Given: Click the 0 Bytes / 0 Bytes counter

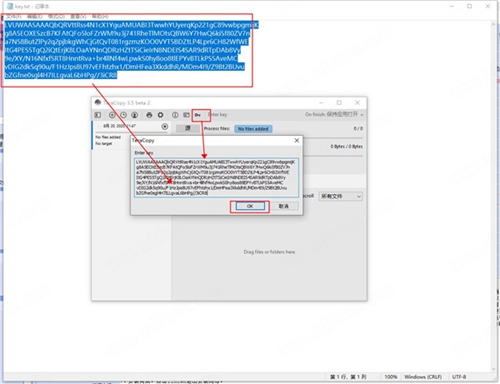Looking at the screenshot, I should point(346,146).
